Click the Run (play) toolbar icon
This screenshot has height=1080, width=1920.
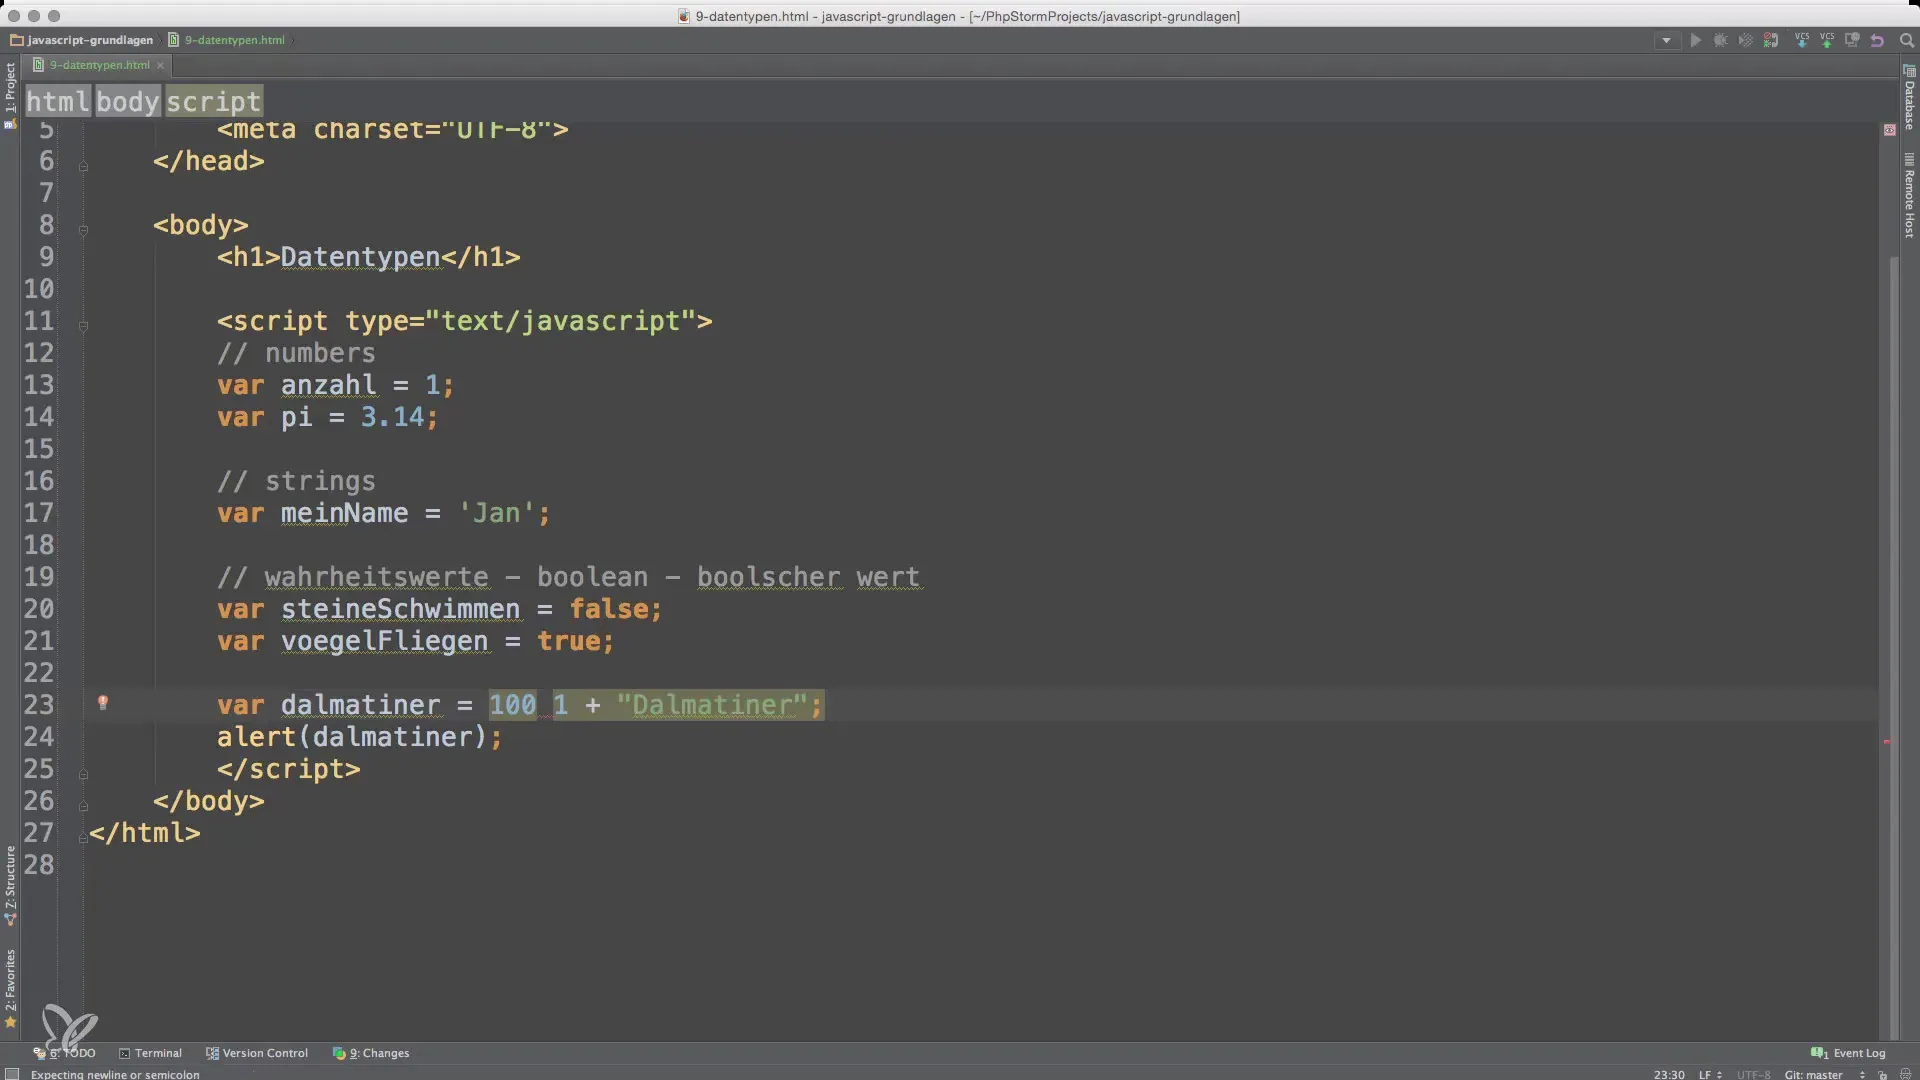(1695, 41)
